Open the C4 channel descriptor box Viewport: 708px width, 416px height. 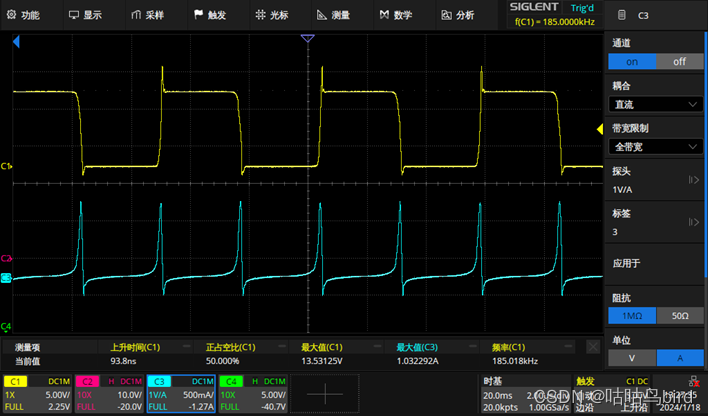point(253,394)
